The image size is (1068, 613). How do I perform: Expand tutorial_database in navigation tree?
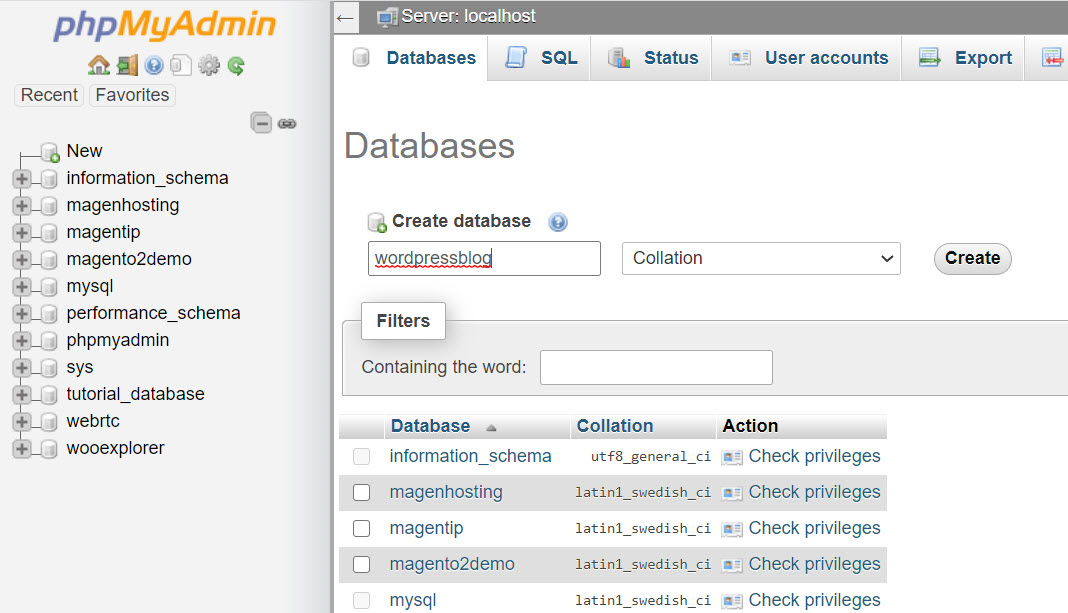(22, 394)
